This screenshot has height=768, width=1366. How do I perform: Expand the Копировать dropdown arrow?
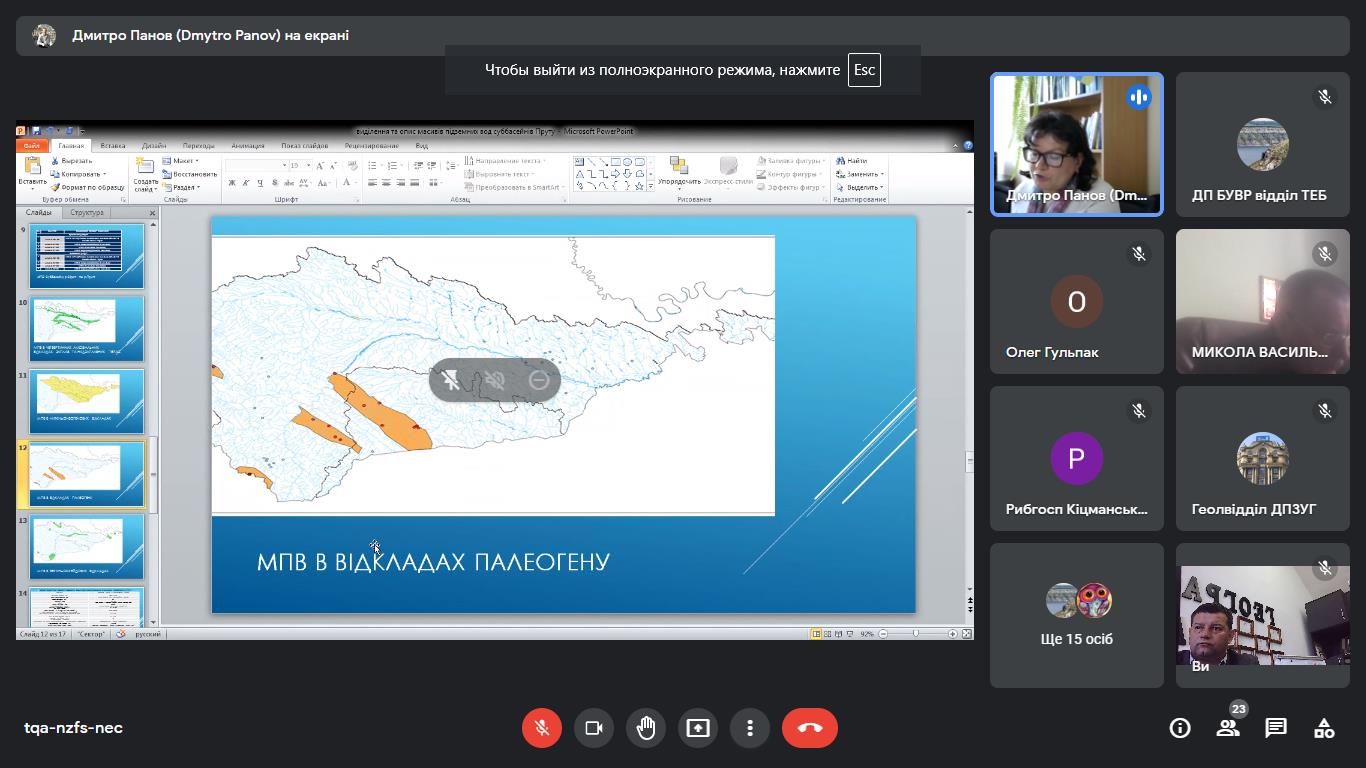tap(104, 174)
